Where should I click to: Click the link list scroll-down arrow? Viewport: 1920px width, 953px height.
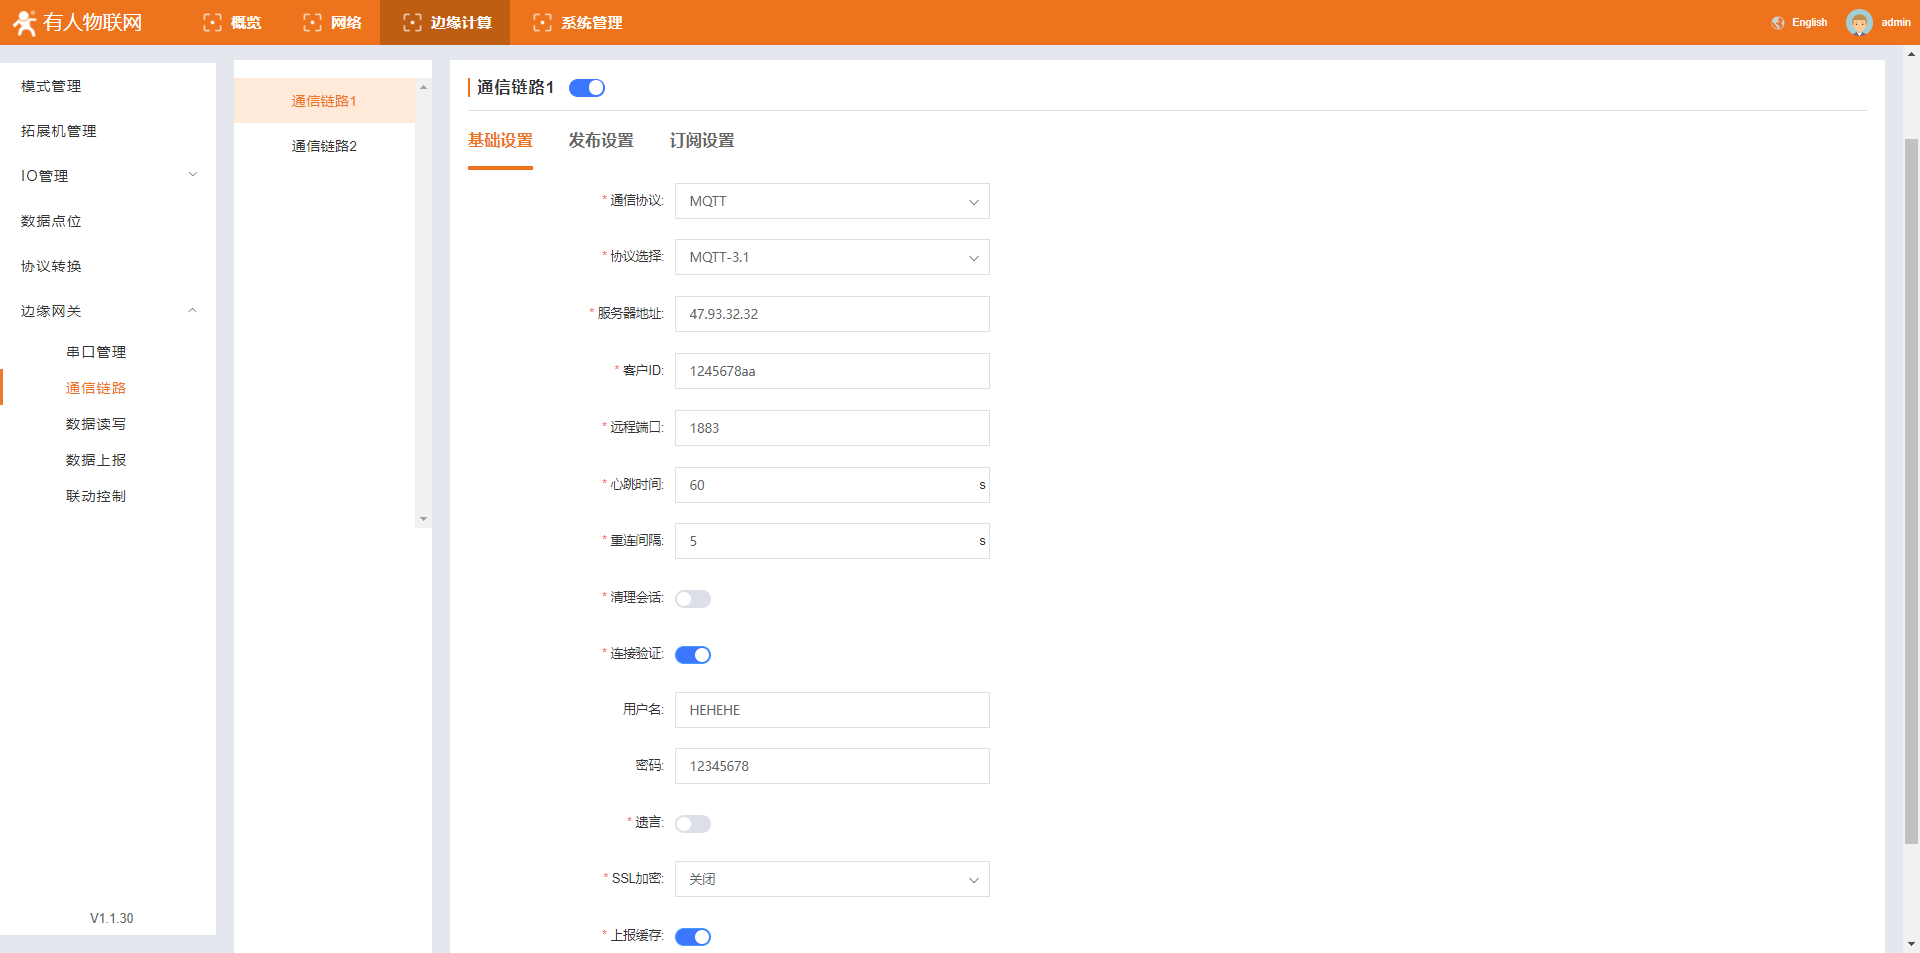tap(423, 519)
